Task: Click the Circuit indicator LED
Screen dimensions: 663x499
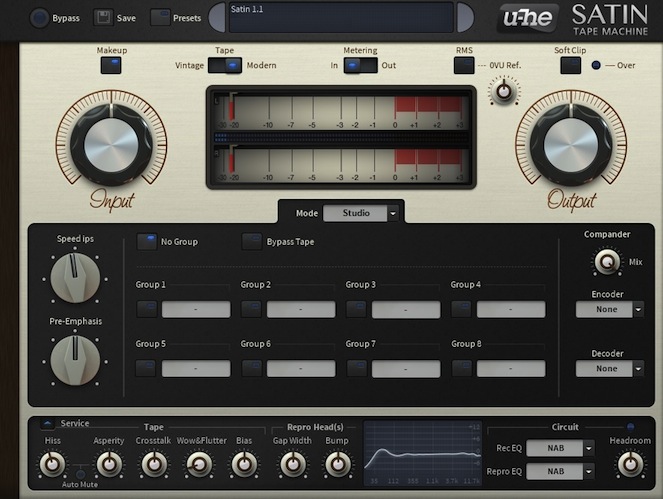Action: (630, 427)
